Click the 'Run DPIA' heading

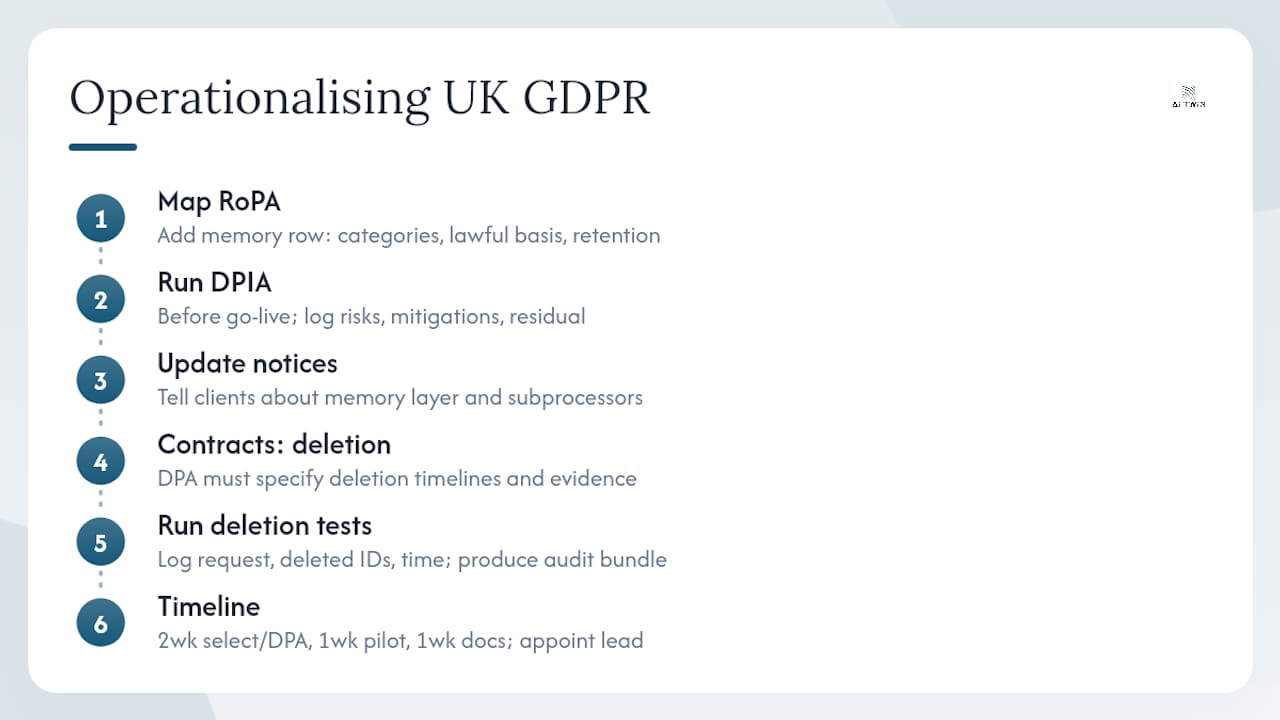coord(214,283)
